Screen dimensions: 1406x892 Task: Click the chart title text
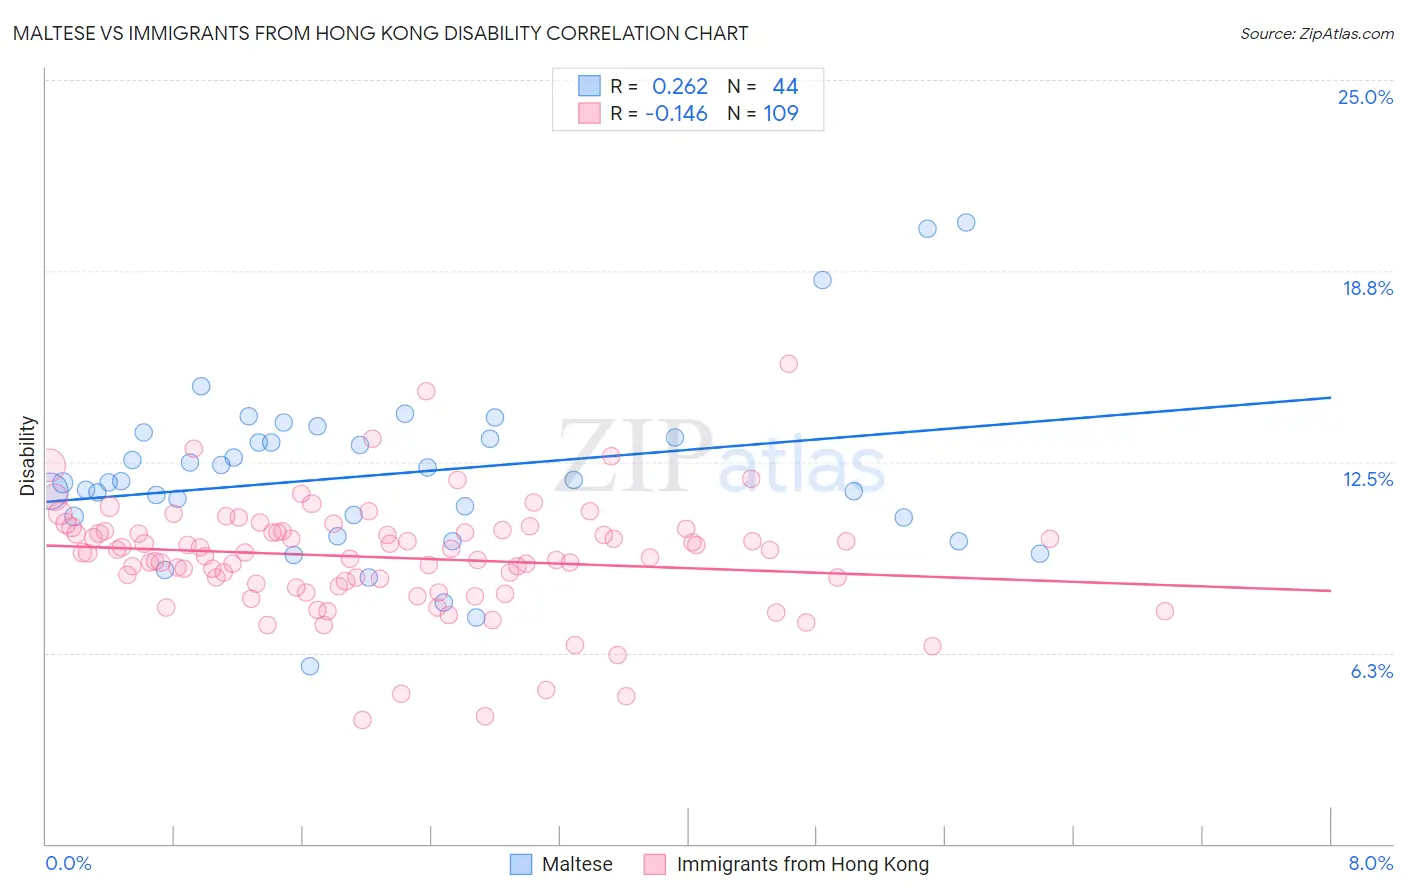pyautogui.click(x=380, y=33)
